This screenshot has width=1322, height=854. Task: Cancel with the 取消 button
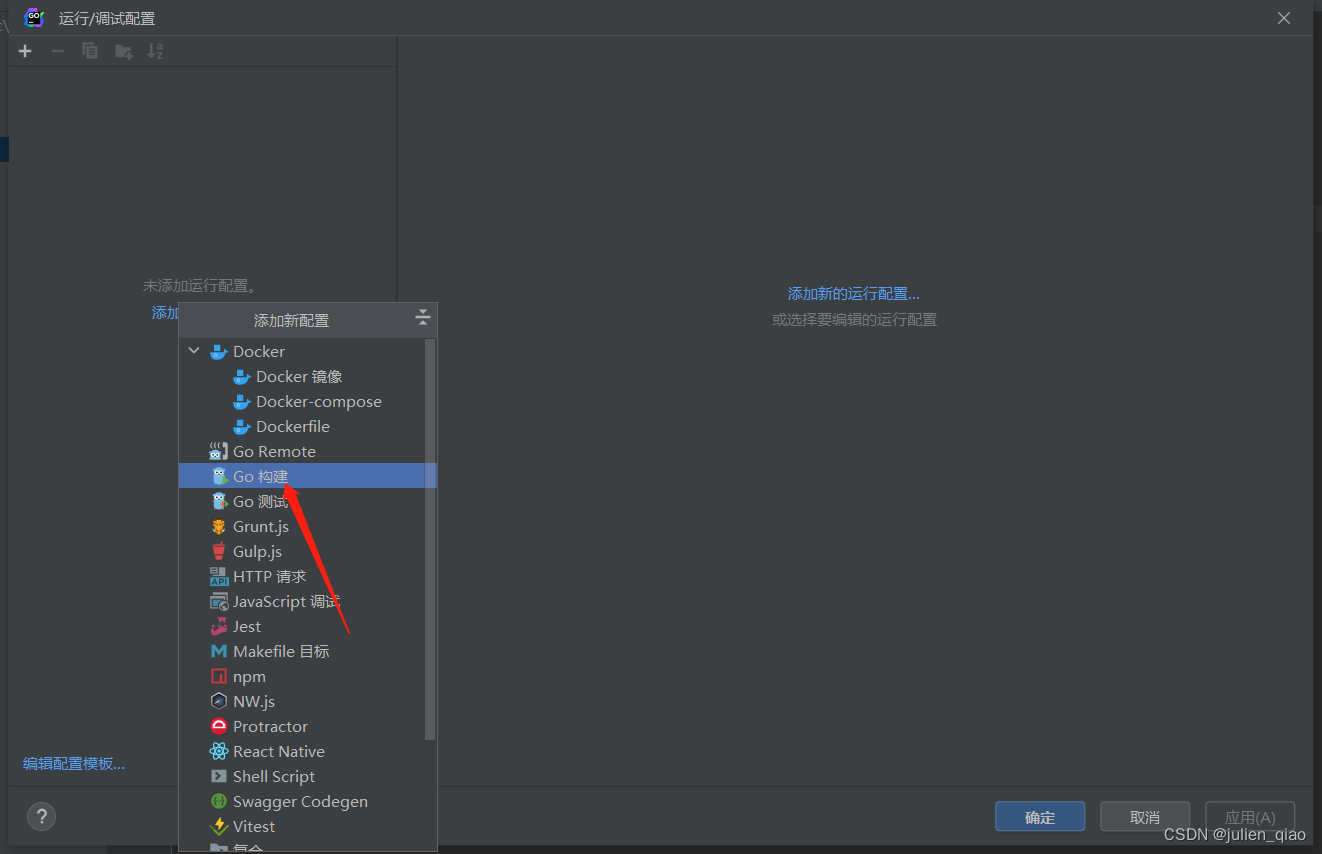pyautogui.click(x=1145, y=817)
